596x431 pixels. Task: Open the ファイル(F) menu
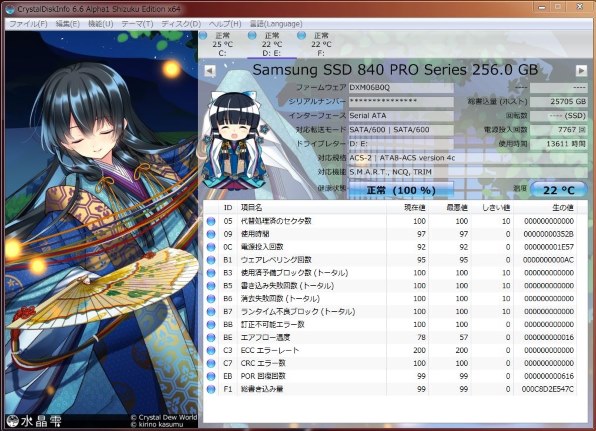coord(28,24)
